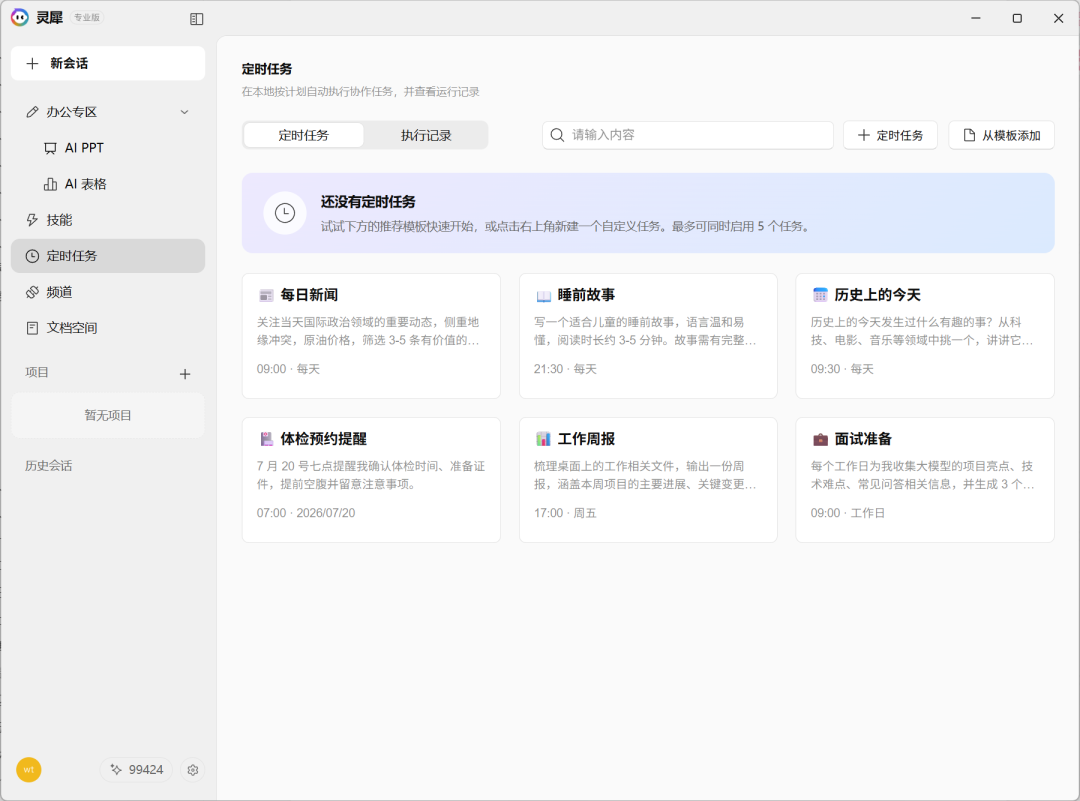Click the 频道 link icon
Screen dimensions: 1080x801
tap(32, 292)
